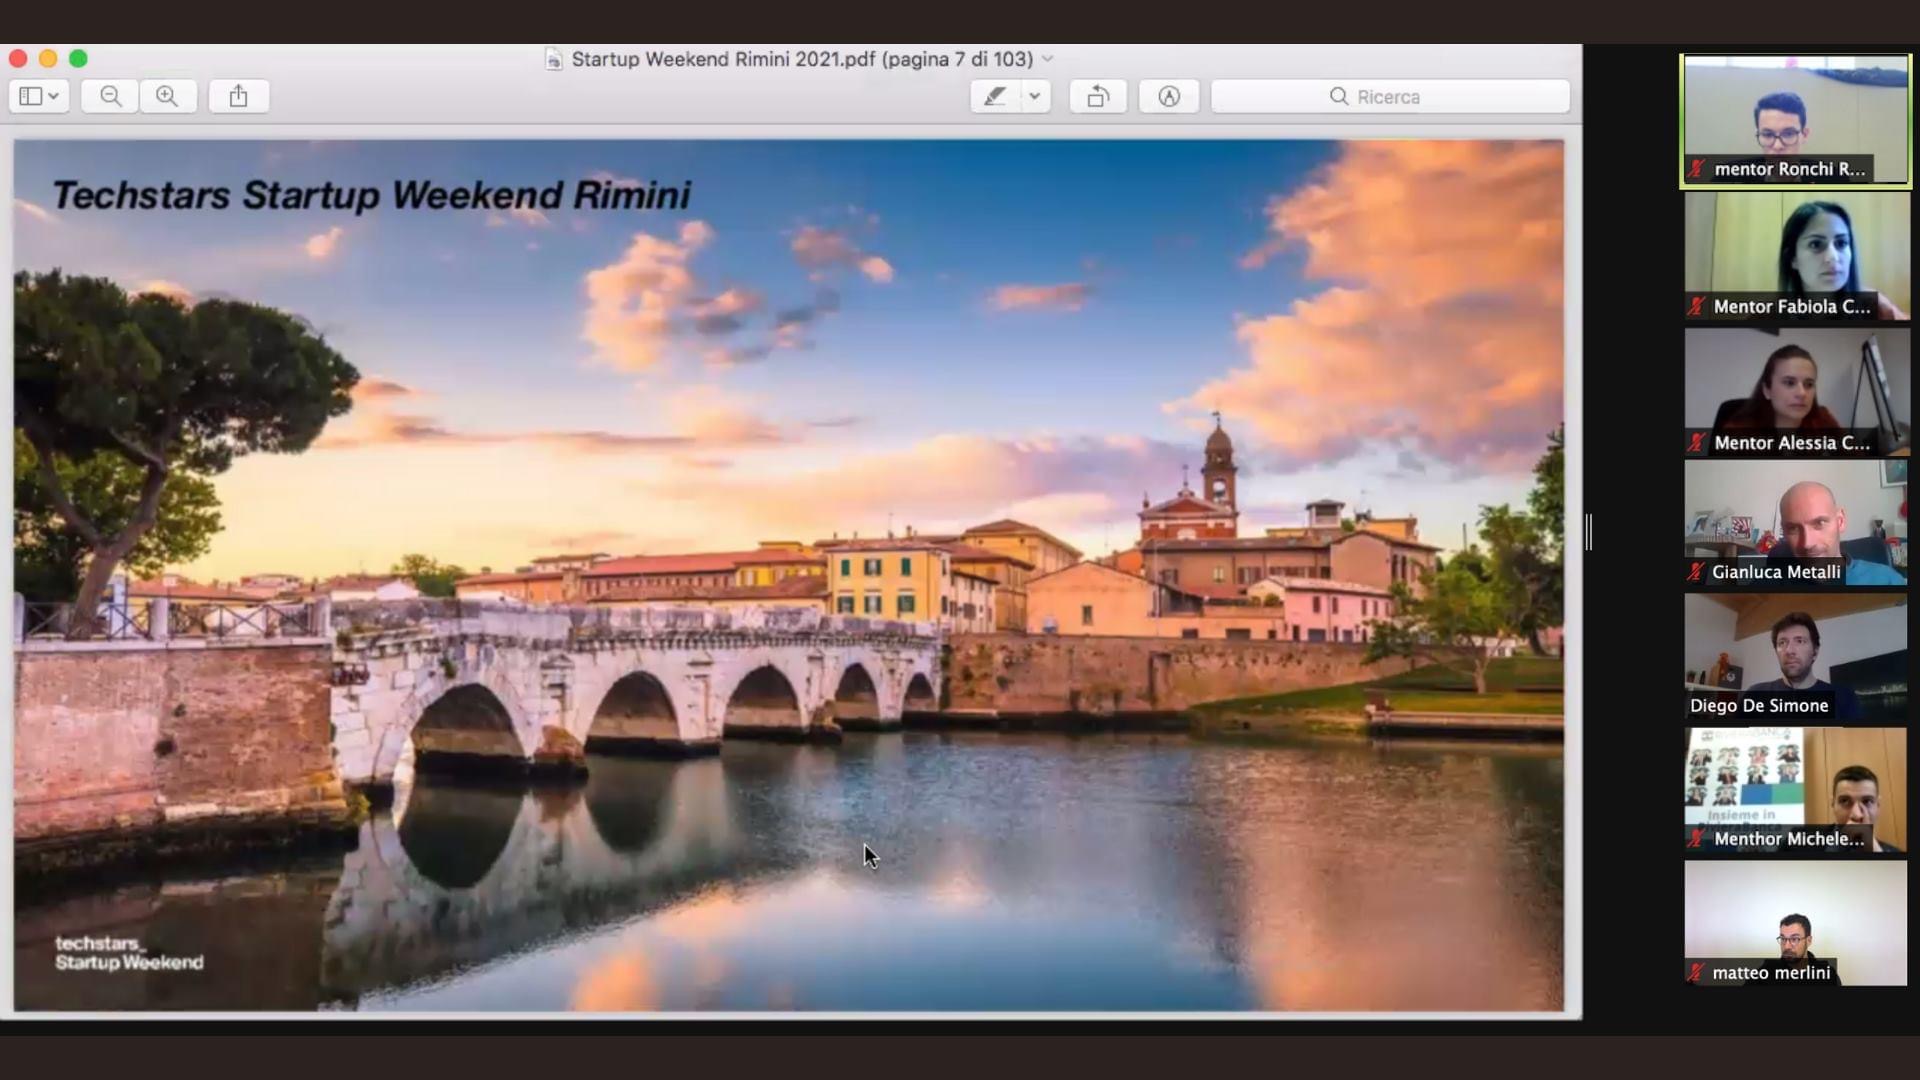The width and height of the screenshot is (1920, 1080).
Task: Select the highlight pen tool
Action: 995,96
